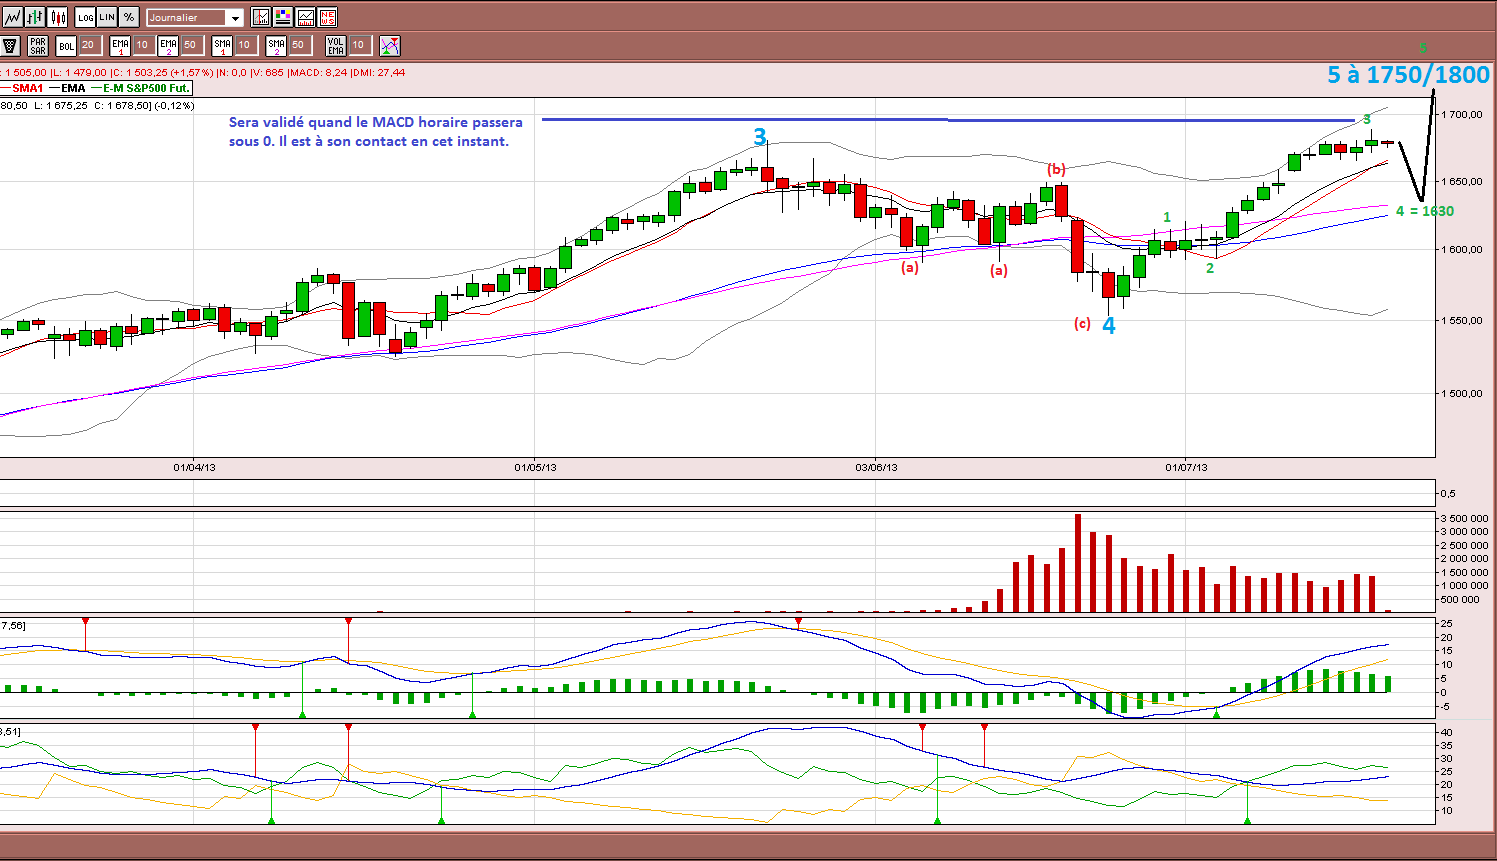Viewport: 1497px width, 861px height.
Task: Click the EMA 1 button
Action: pyautogui.click(x=120, y=45)
